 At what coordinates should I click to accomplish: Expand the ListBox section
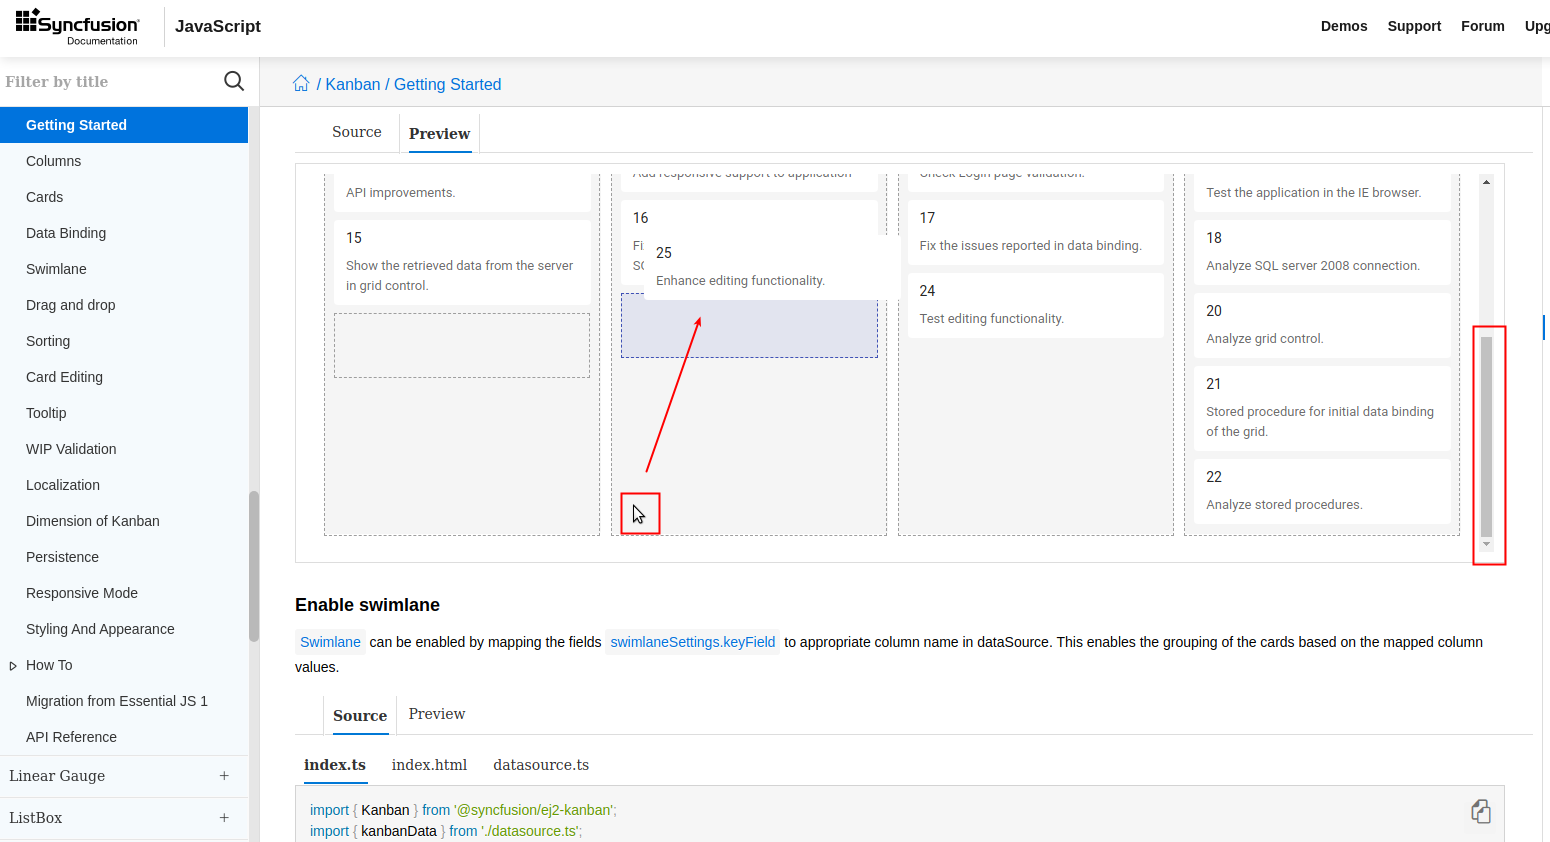(x=224, y=818)
